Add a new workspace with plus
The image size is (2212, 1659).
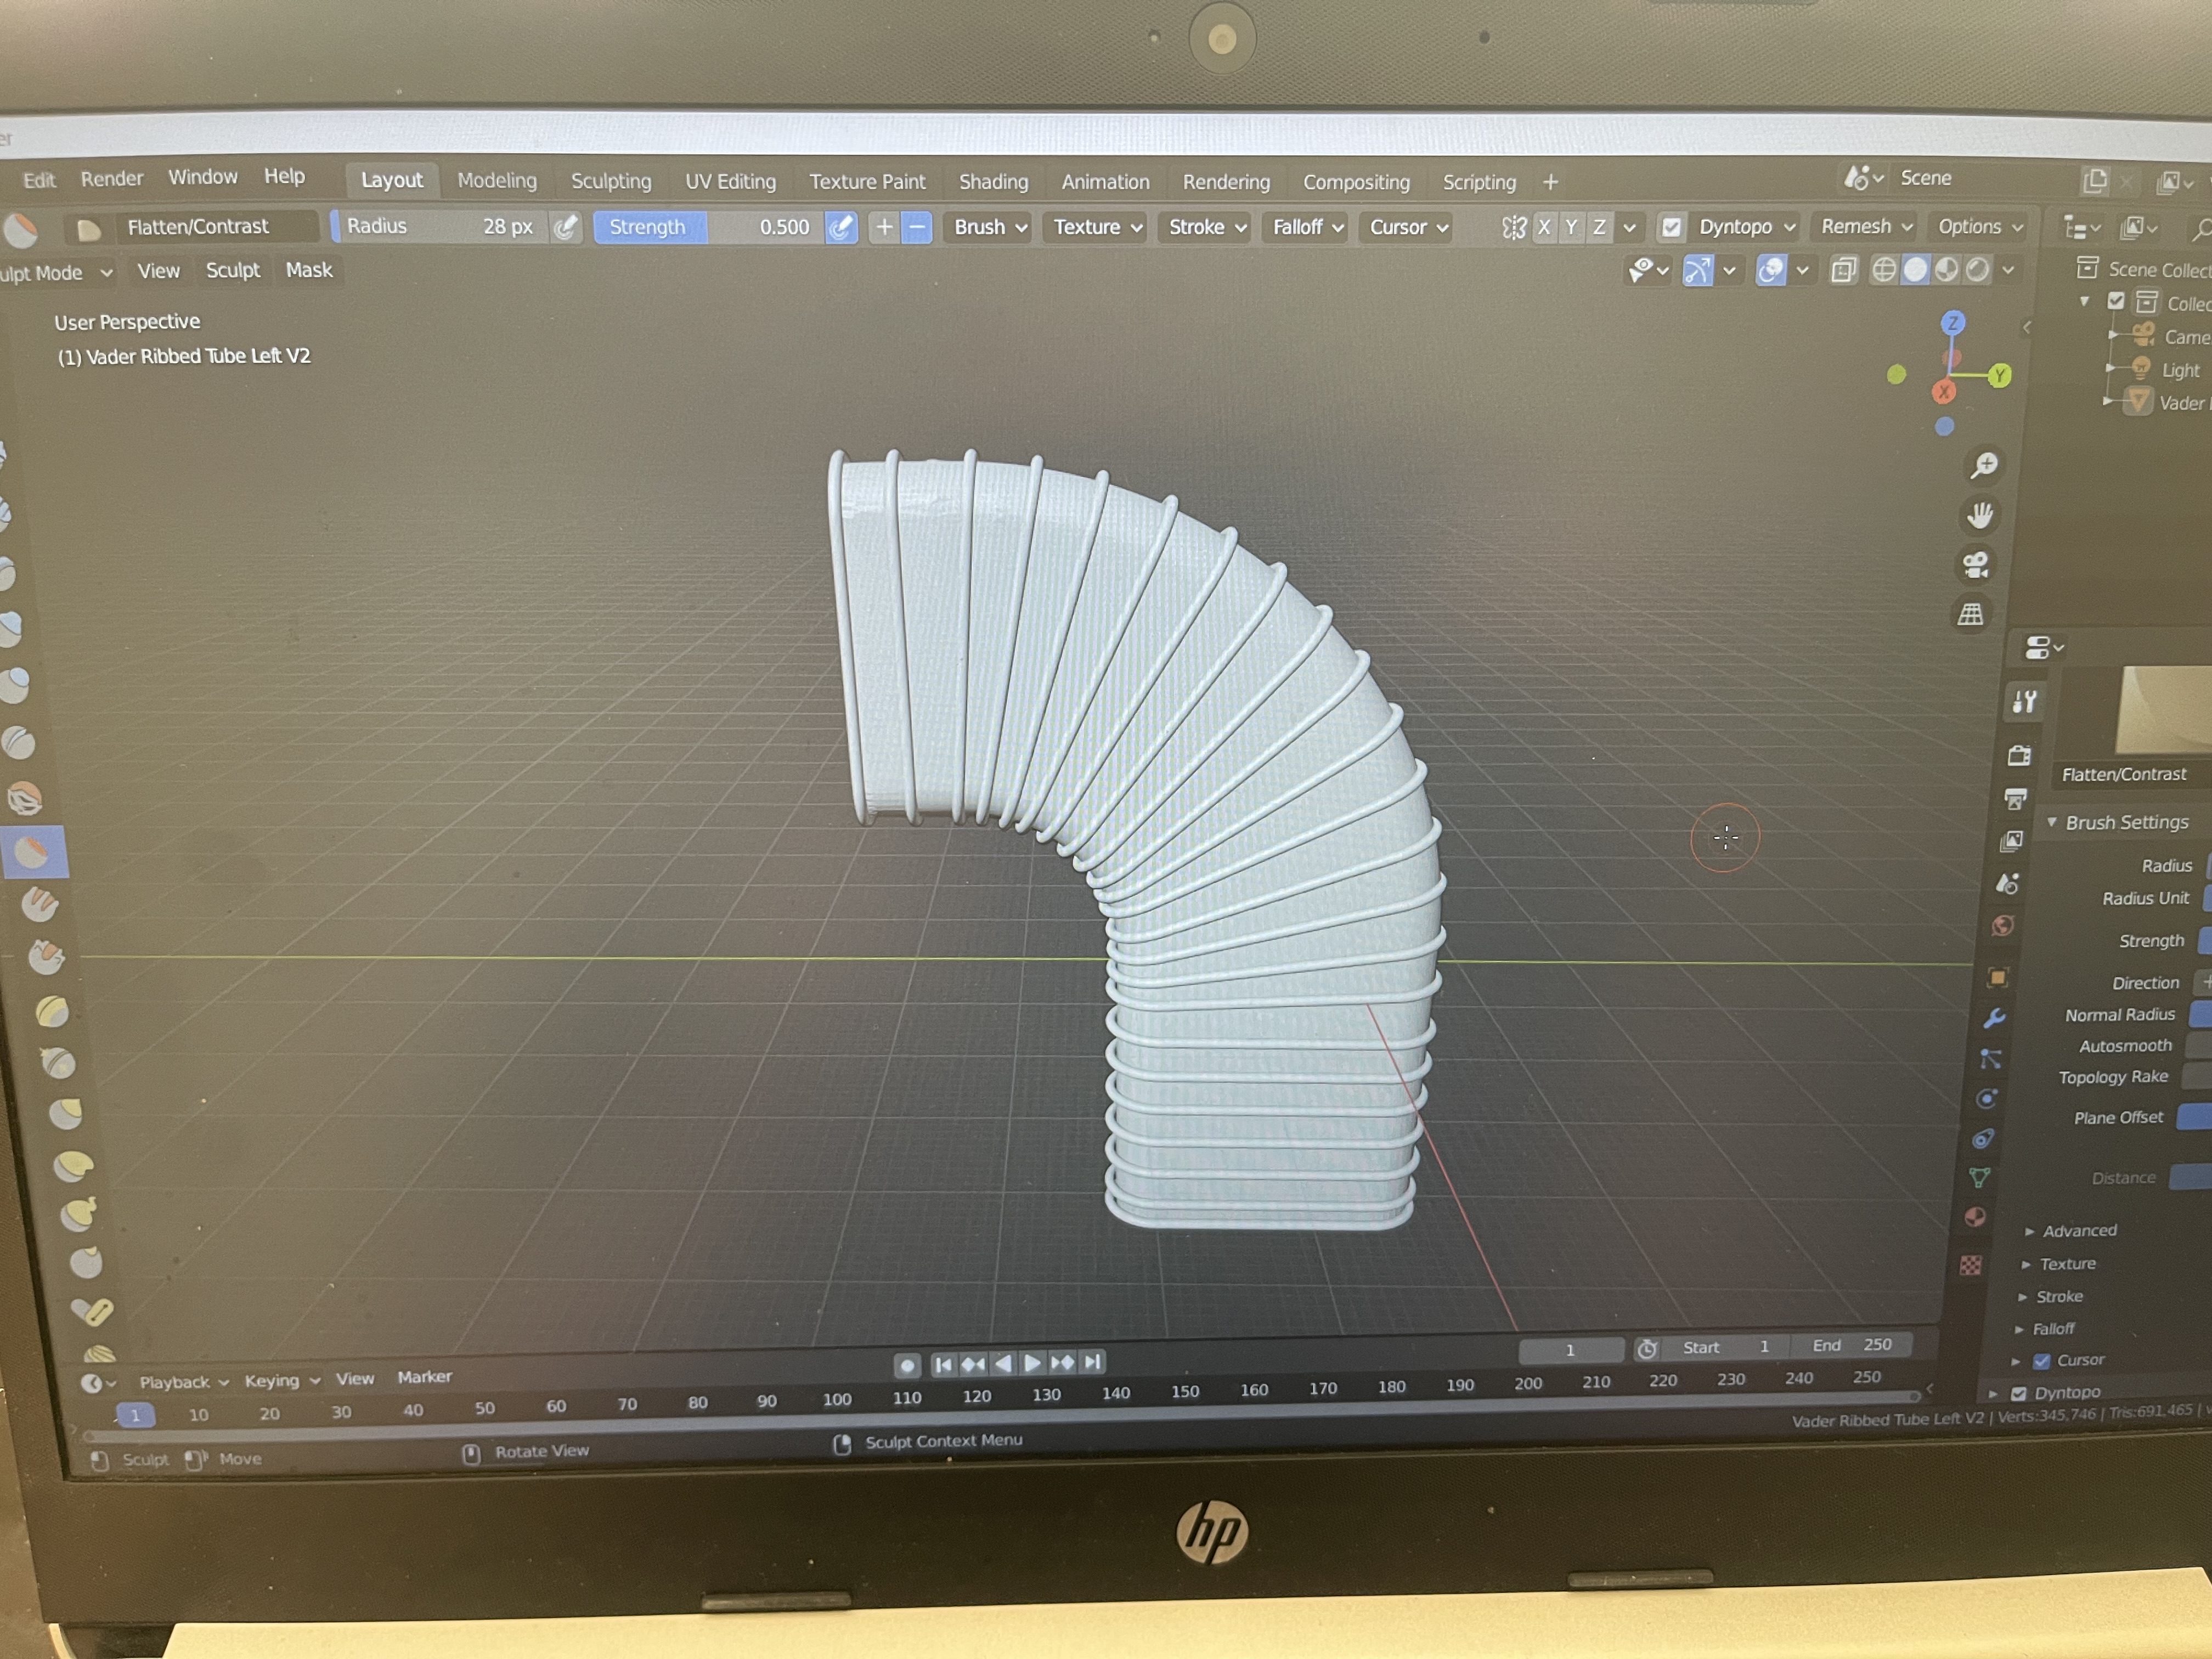point(1550,182)
